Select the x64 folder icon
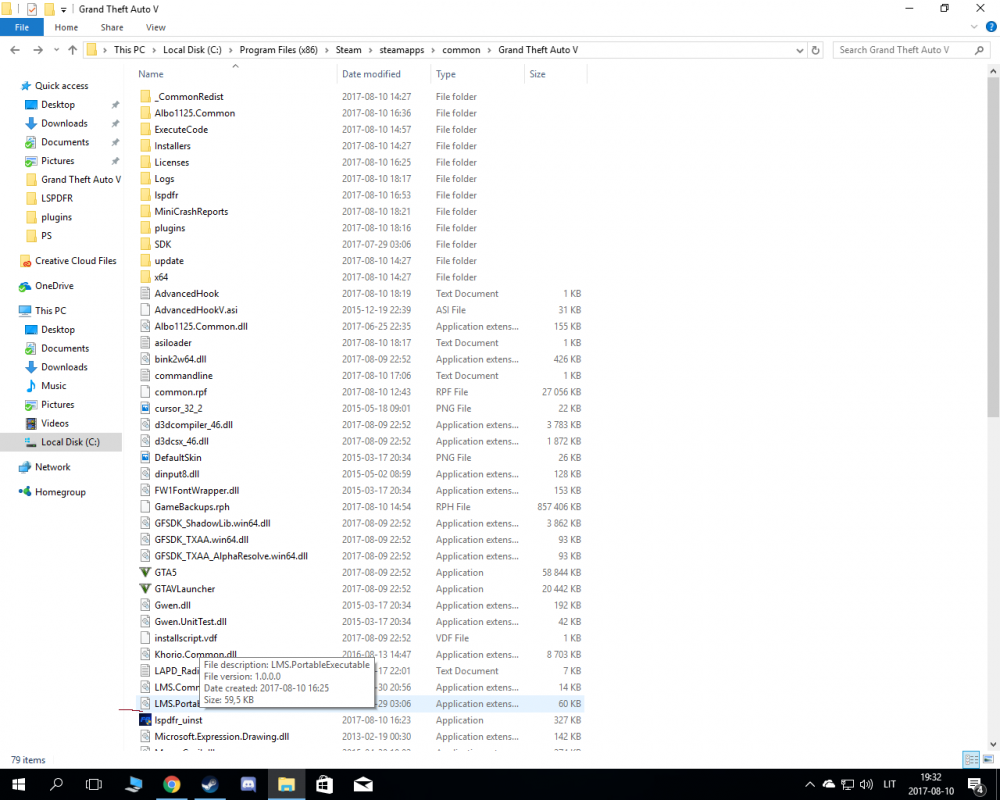1000x800 pixels. click(145, 277)
